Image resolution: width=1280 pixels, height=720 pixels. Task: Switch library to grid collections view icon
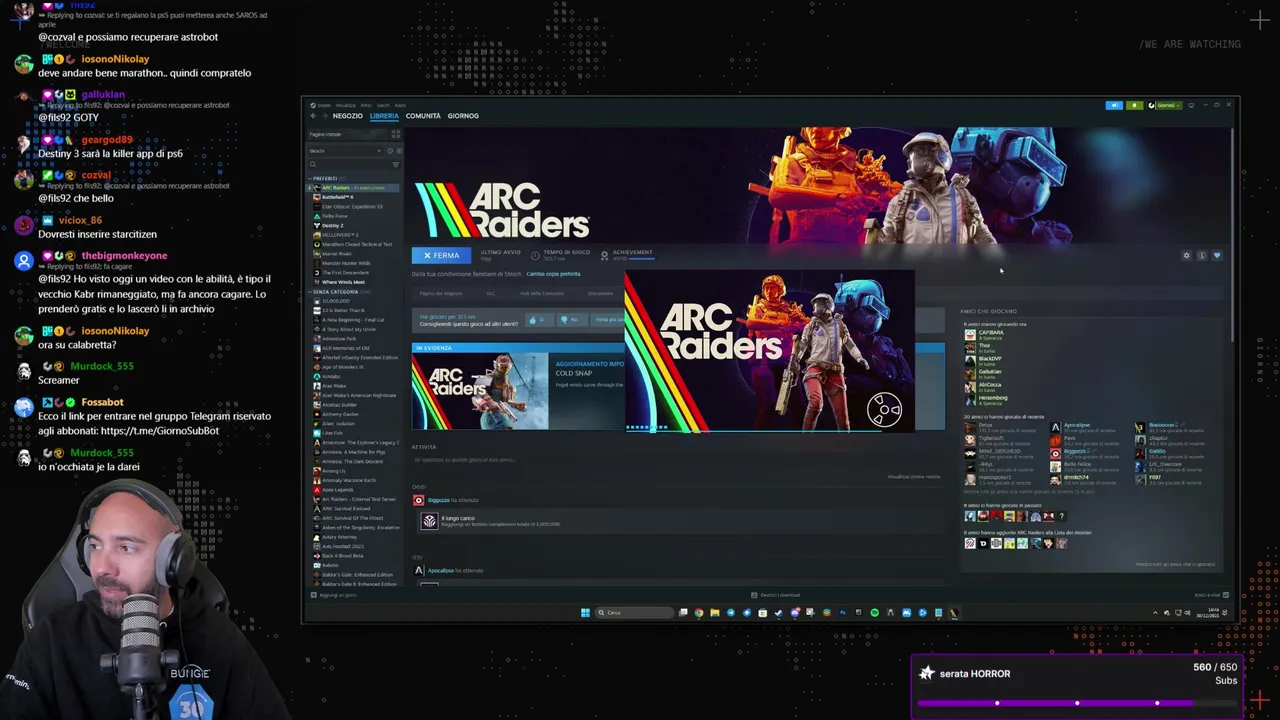coord(396,134)
